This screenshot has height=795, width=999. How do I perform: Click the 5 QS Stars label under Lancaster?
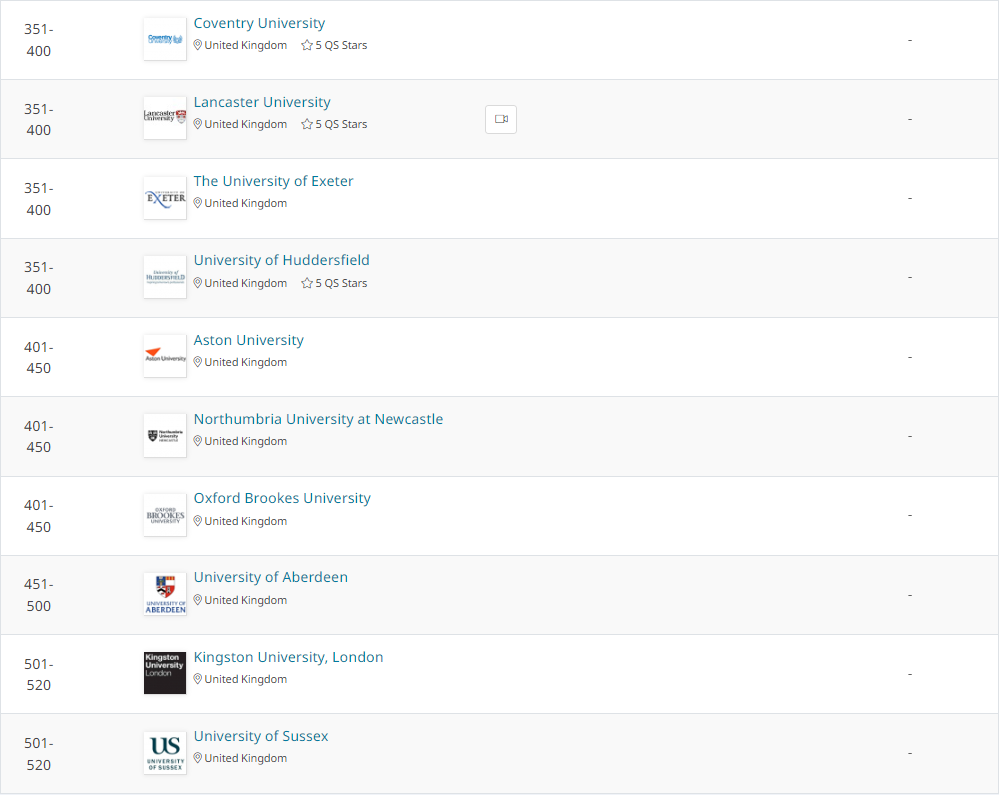tap(341, 124)
